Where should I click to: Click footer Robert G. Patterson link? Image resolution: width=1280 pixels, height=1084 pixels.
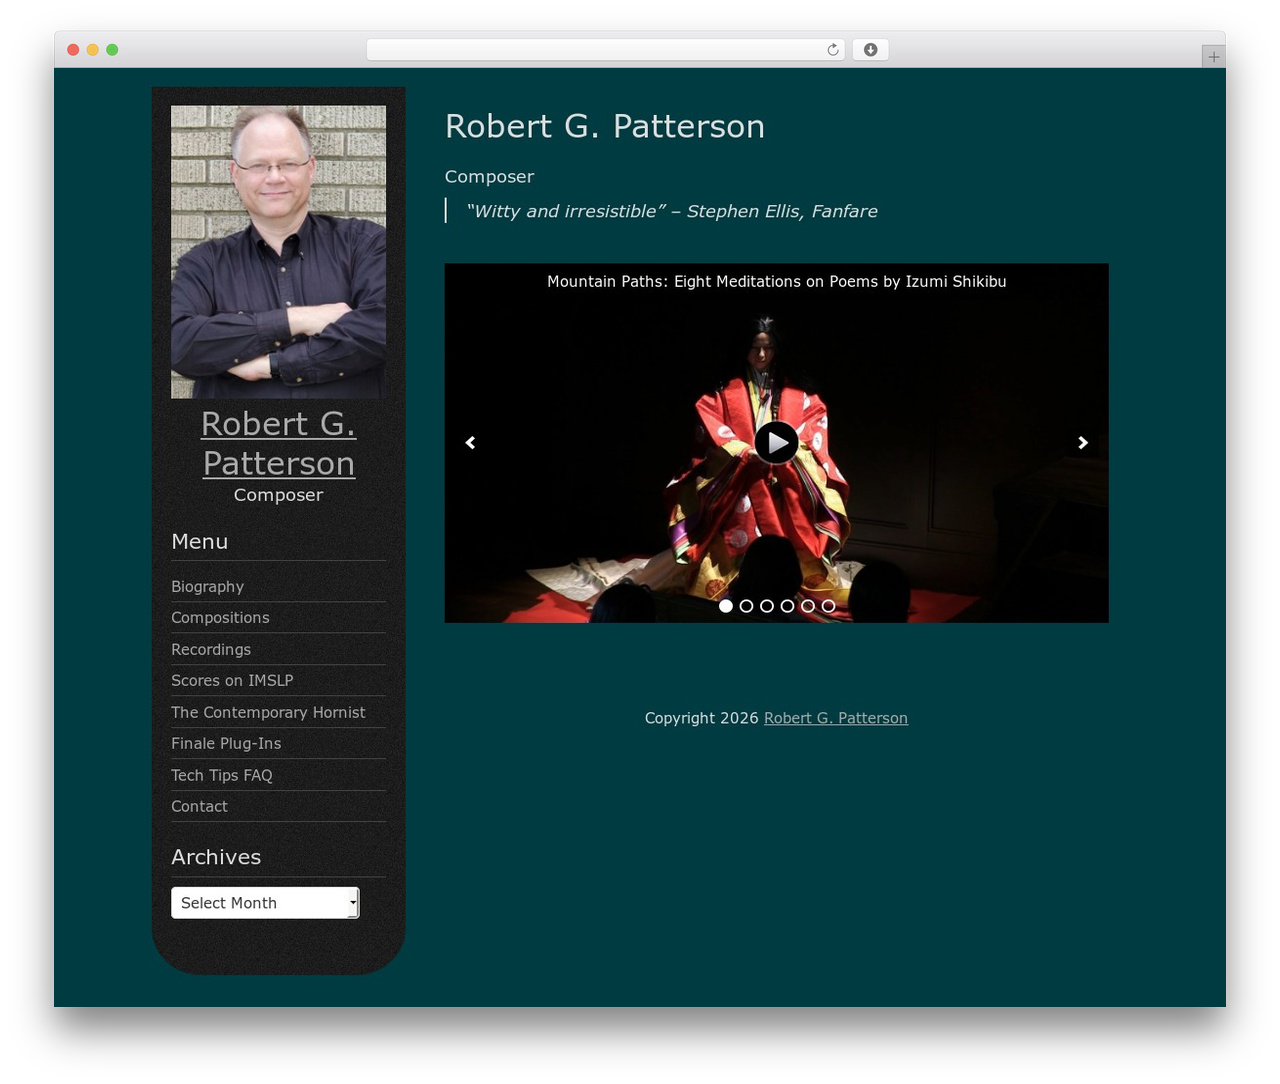[836, 718]
